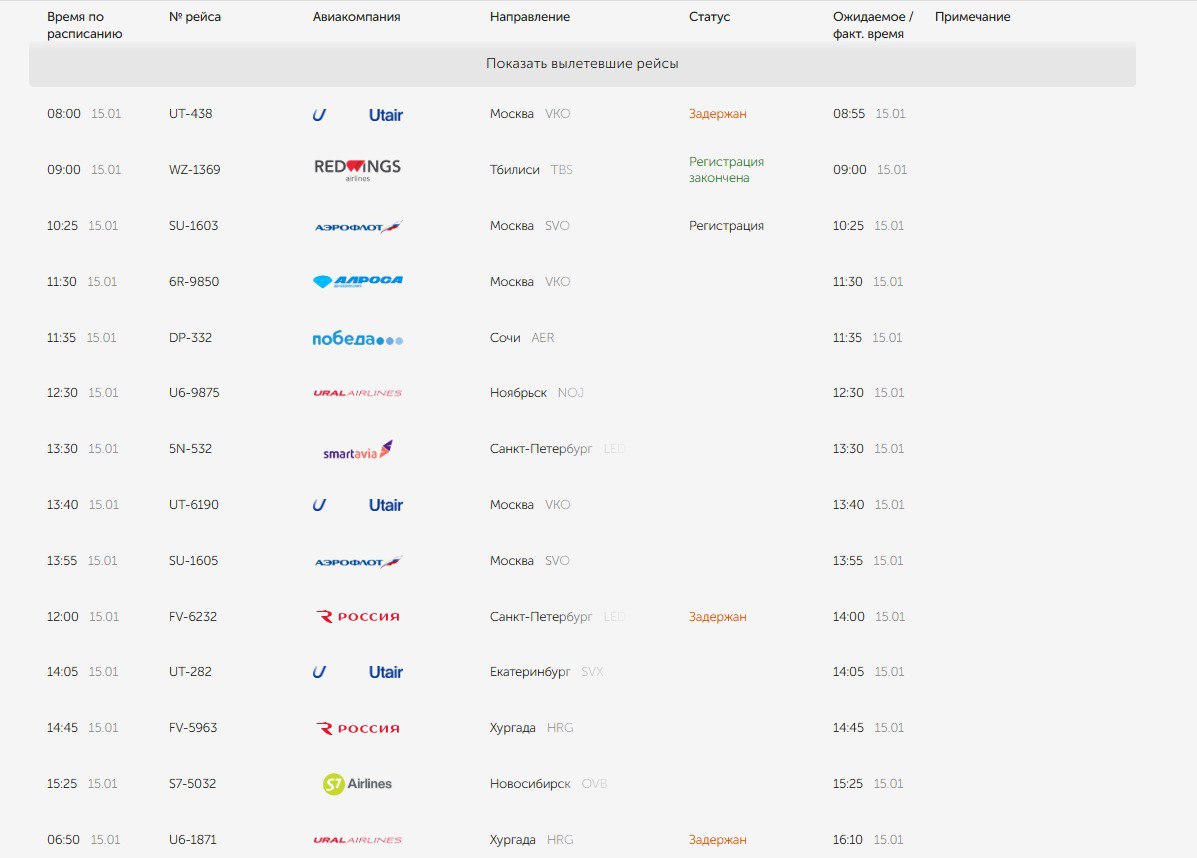This screenshot has height=858, width=1197.
Task: Click the "Направление" column header
Action: pos(530,17)
